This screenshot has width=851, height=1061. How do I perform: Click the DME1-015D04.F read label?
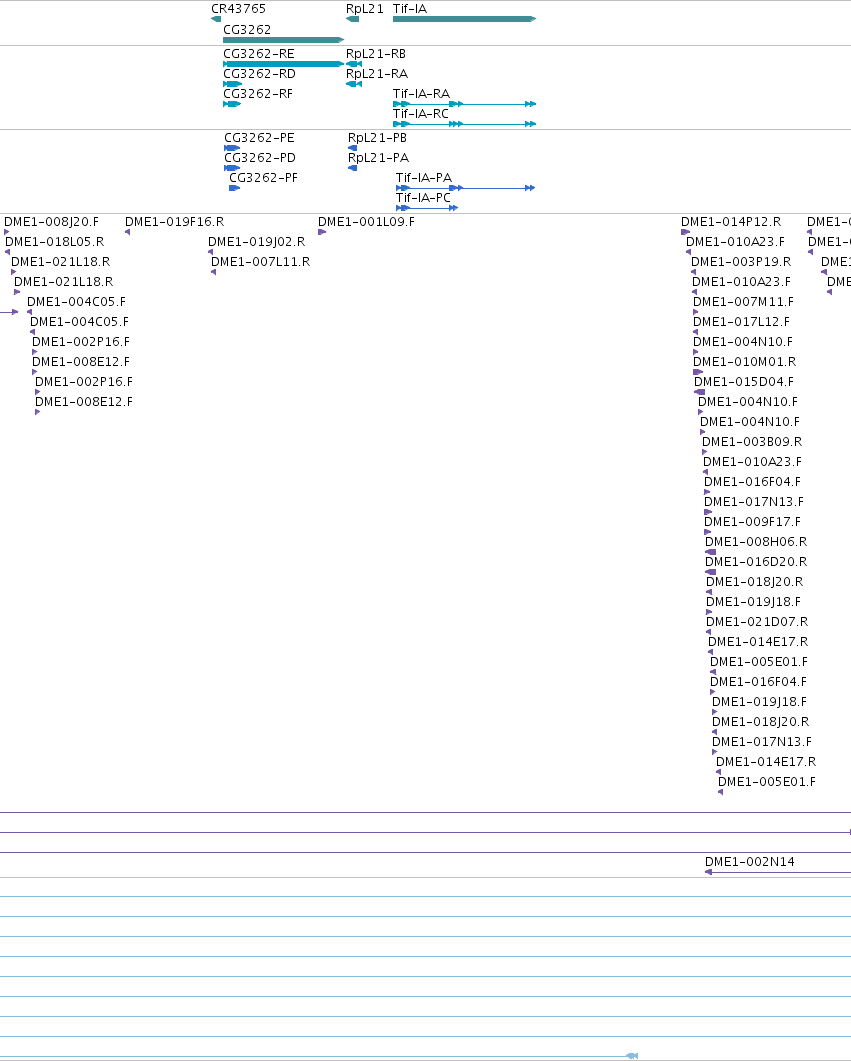tap(743, 382)
